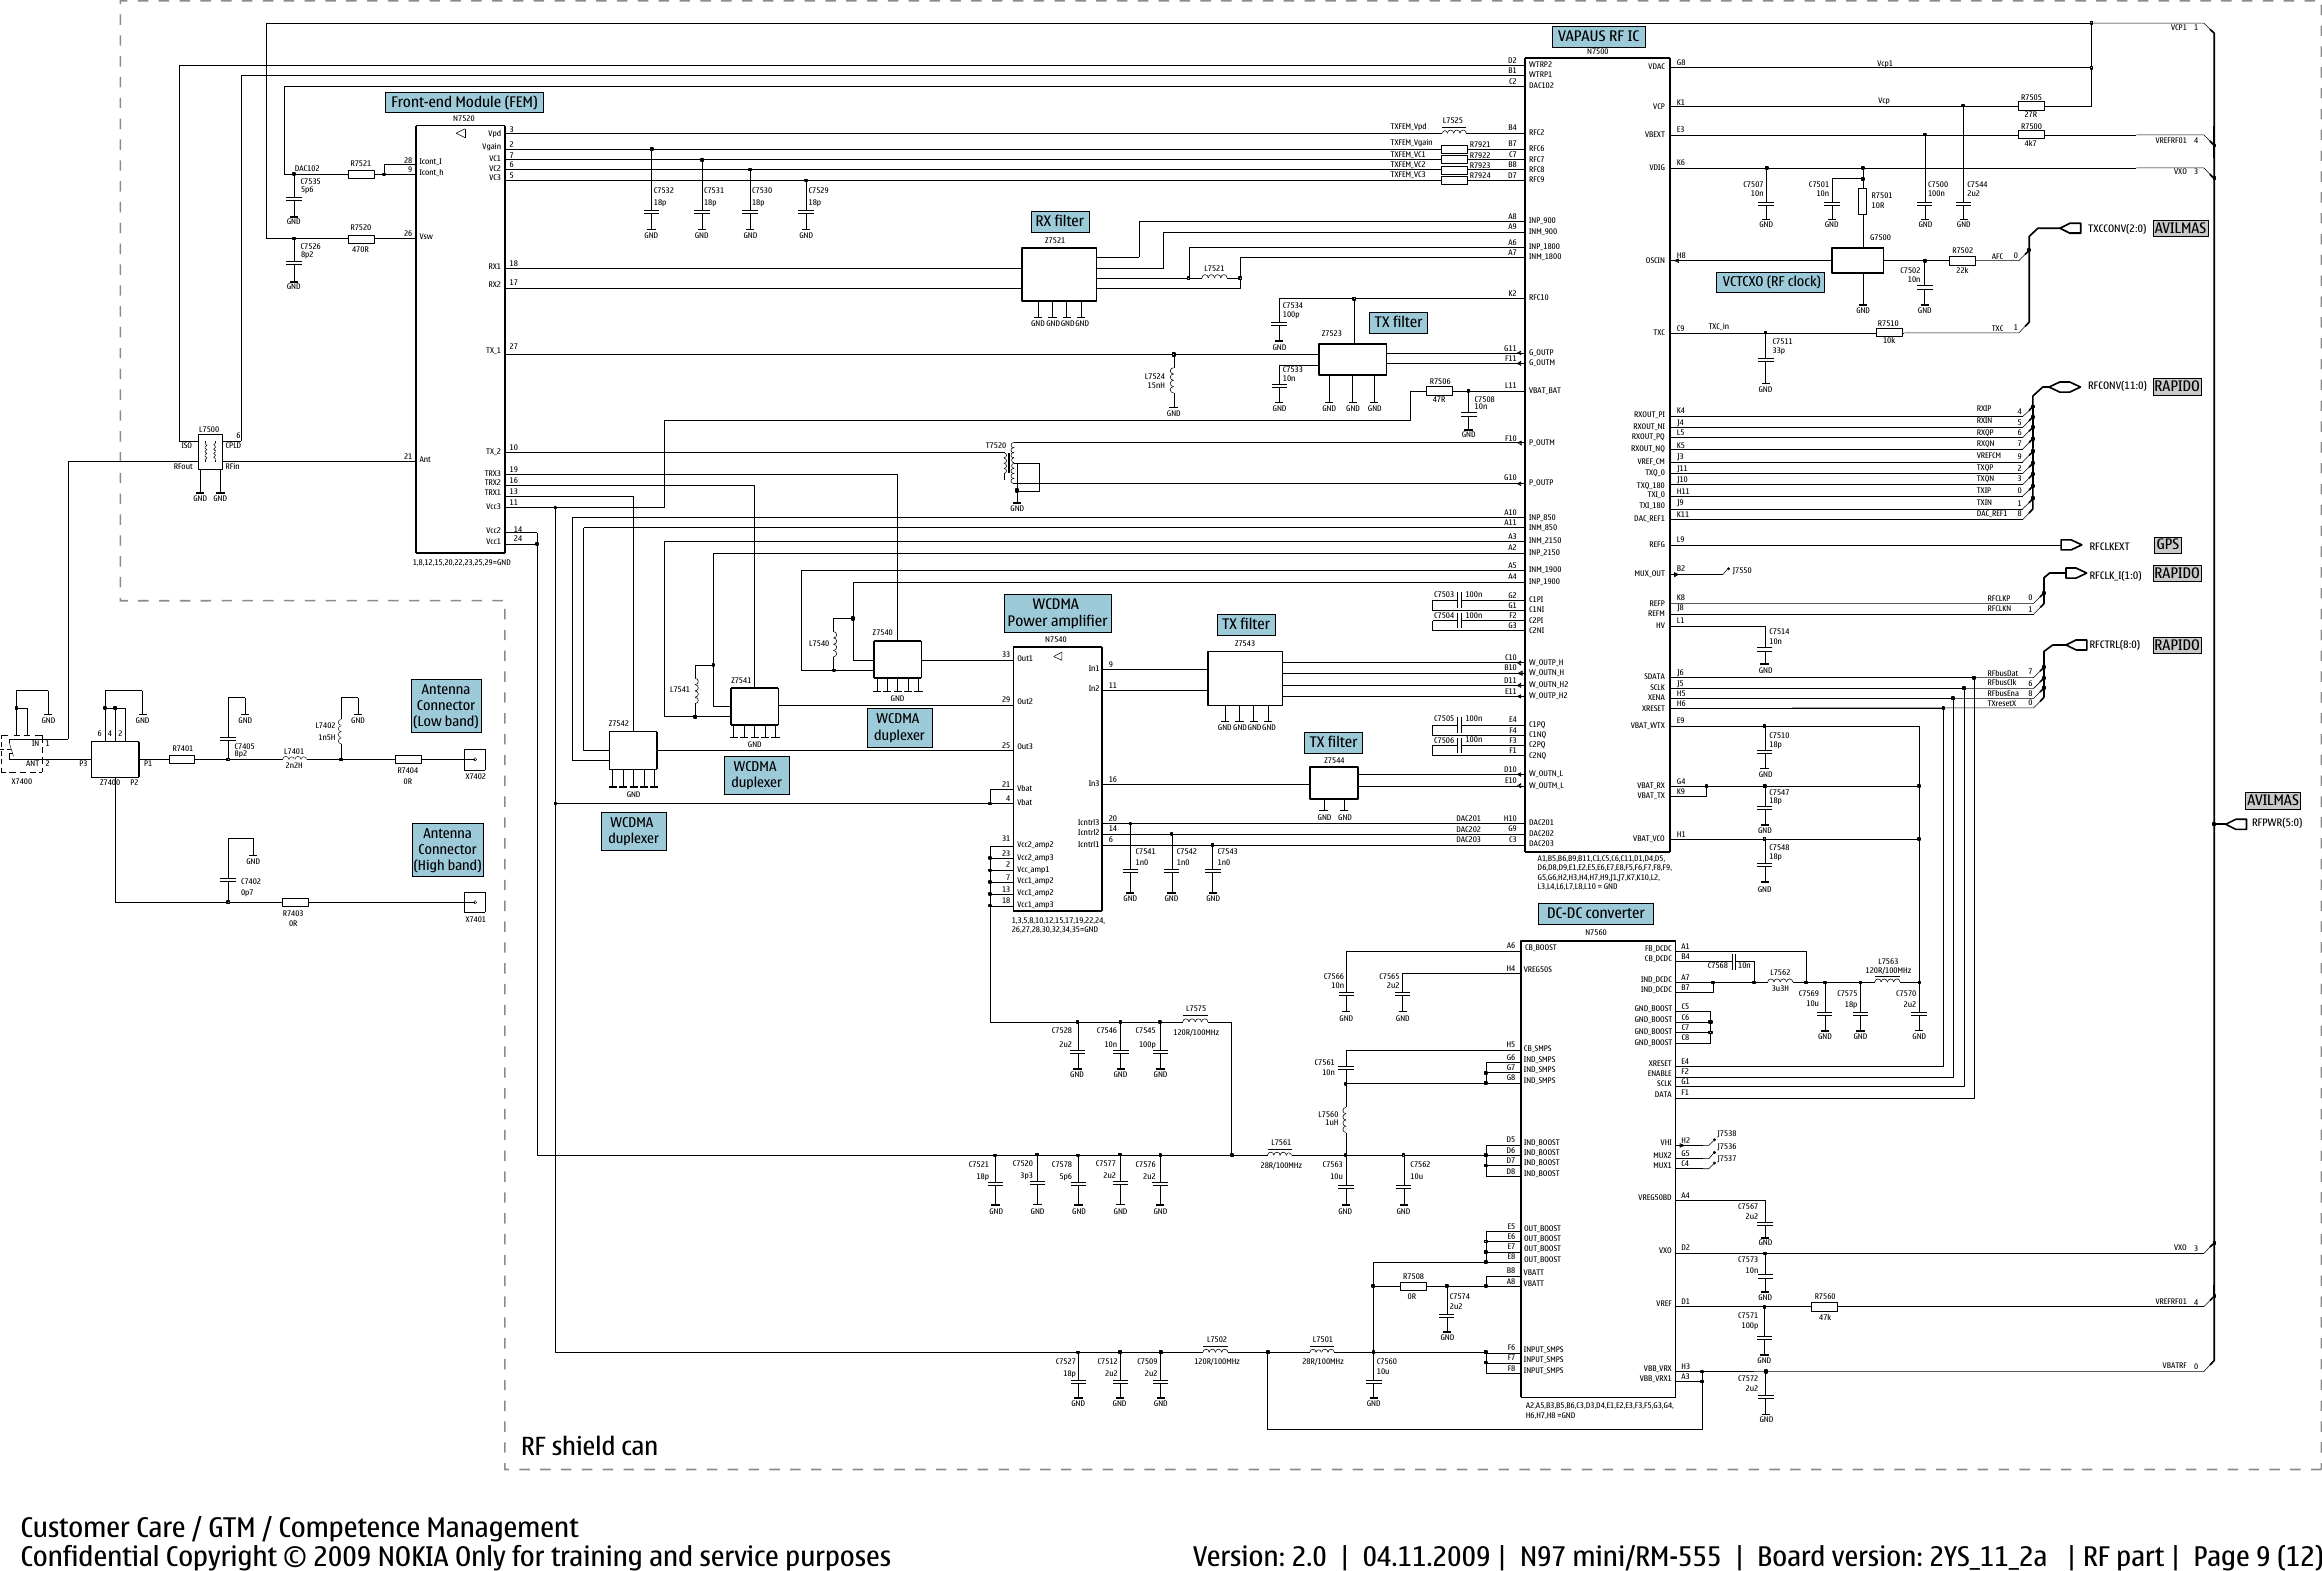
Task: Select the VAPAUS RF IC block label
Action: (1598, 36)
